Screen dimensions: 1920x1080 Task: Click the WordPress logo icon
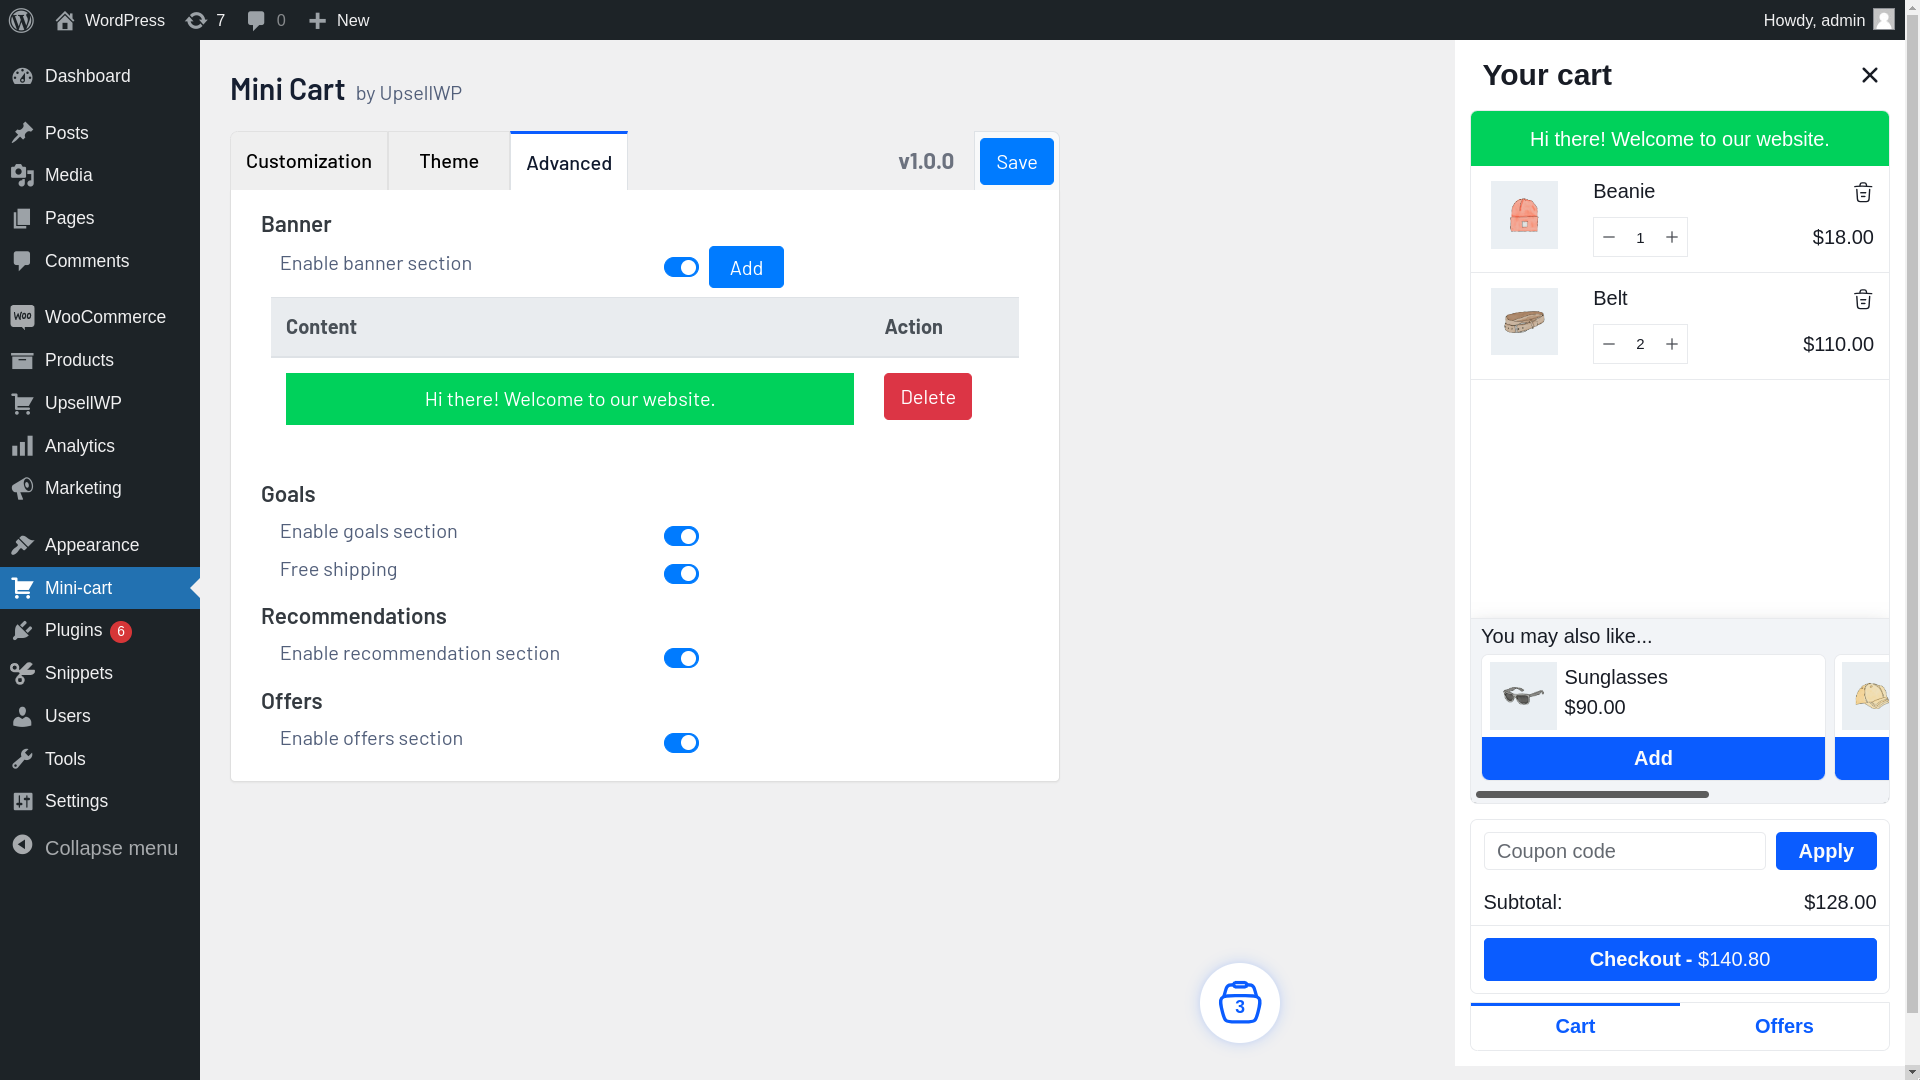21,20
